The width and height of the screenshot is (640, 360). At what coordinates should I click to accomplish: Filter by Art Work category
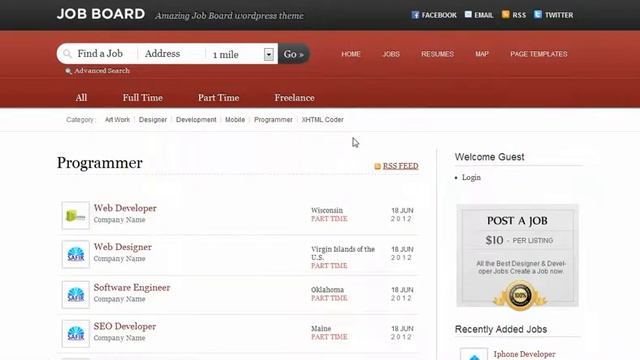(x=117, y=120)
